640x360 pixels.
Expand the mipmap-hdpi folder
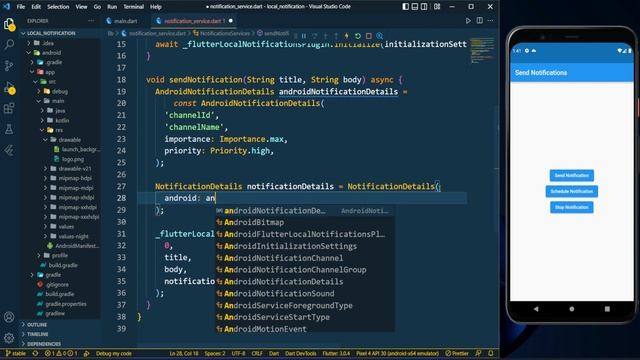(75, 178)
